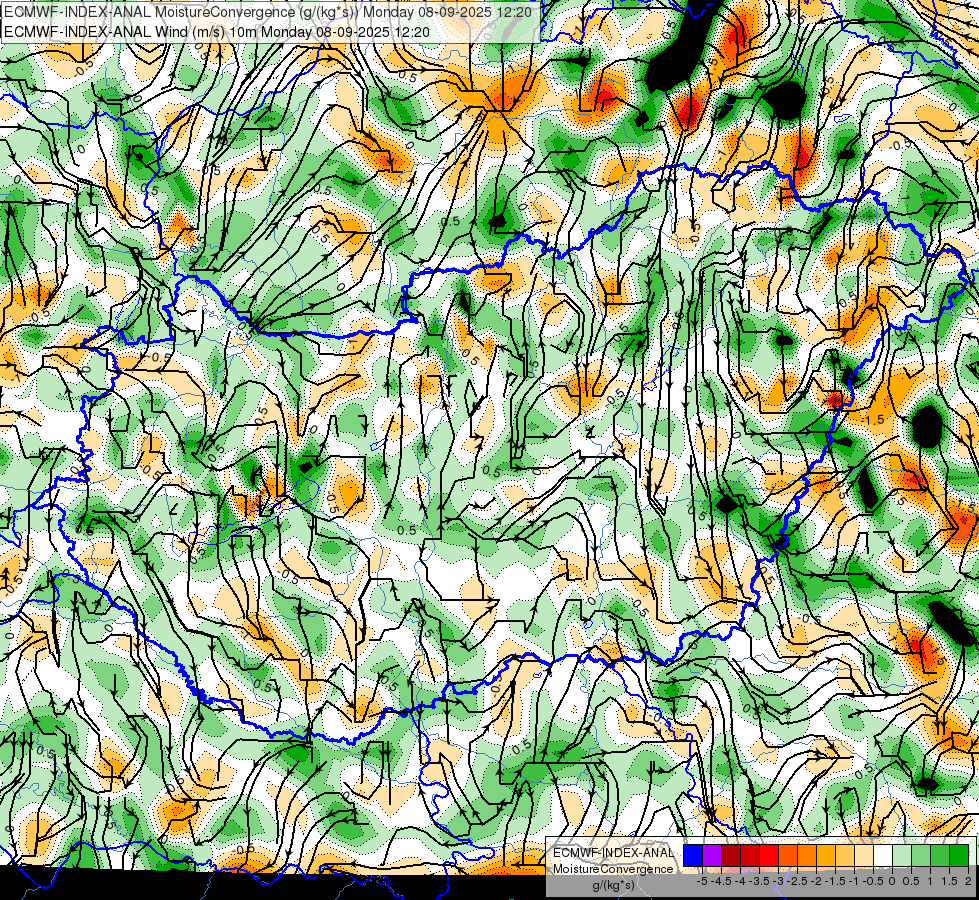This screenshot has height=900, width=979.
Task: Click the '-5' value on the legend scale
Action: pyautogui.click(x=702, y=881)
